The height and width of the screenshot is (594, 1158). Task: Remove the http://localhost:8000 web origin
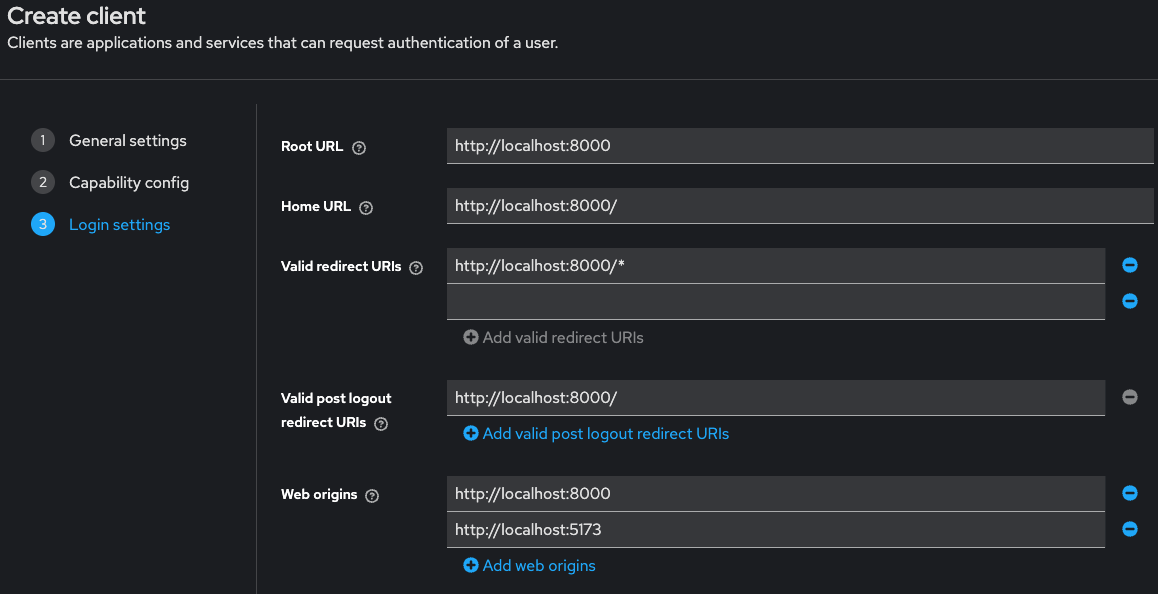1130,493
